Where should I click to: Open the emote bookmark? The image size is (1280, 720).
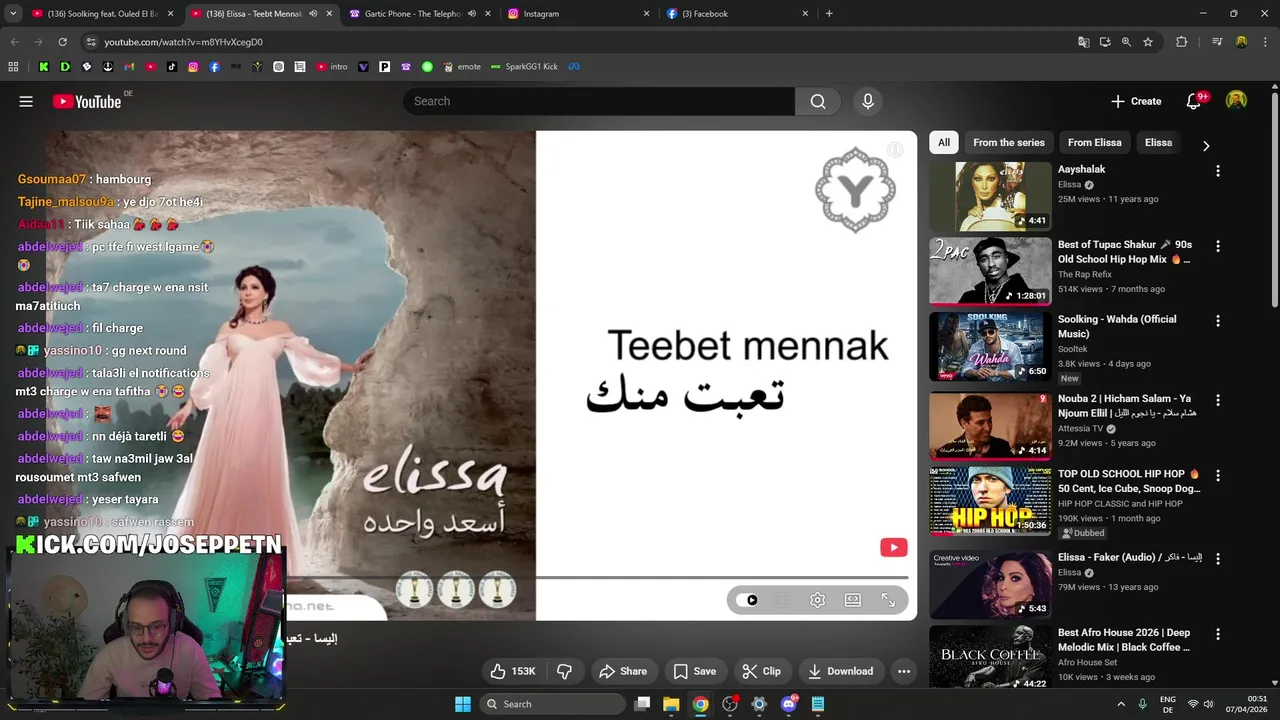pyautogui.click(x=462, y=67)
